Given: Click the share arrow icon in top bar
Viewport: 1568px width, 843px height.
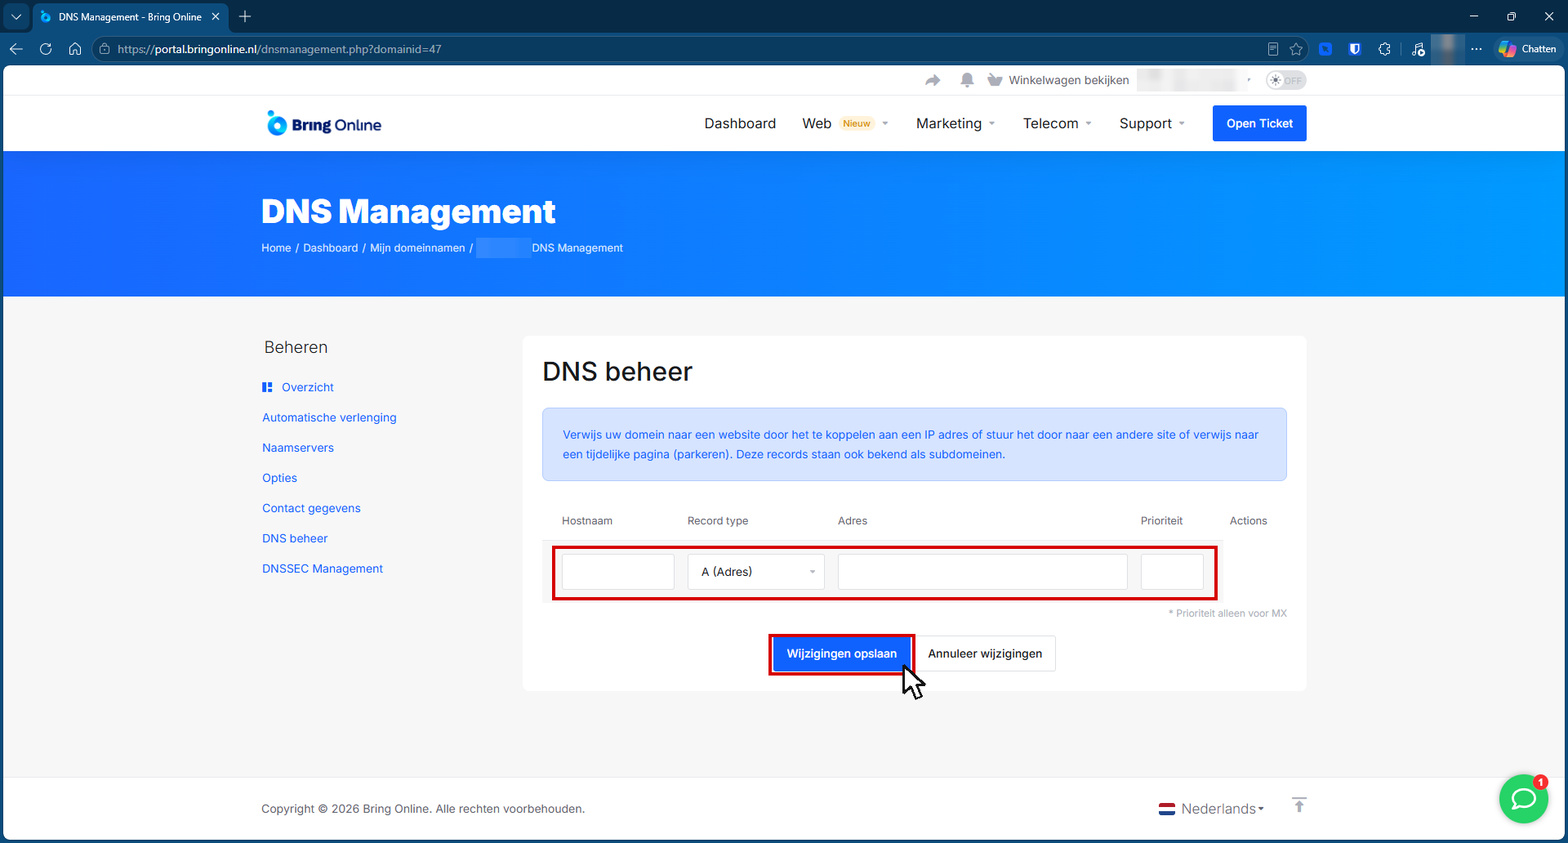Looking at the screenshot, I should coord(933,80).
